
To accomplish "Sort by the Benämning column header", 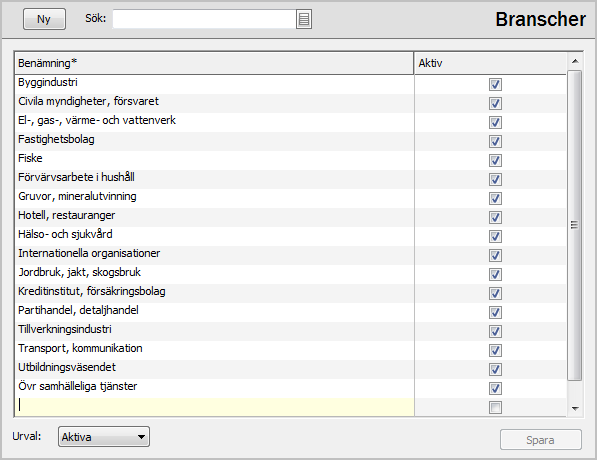I will tap(214, 63).
